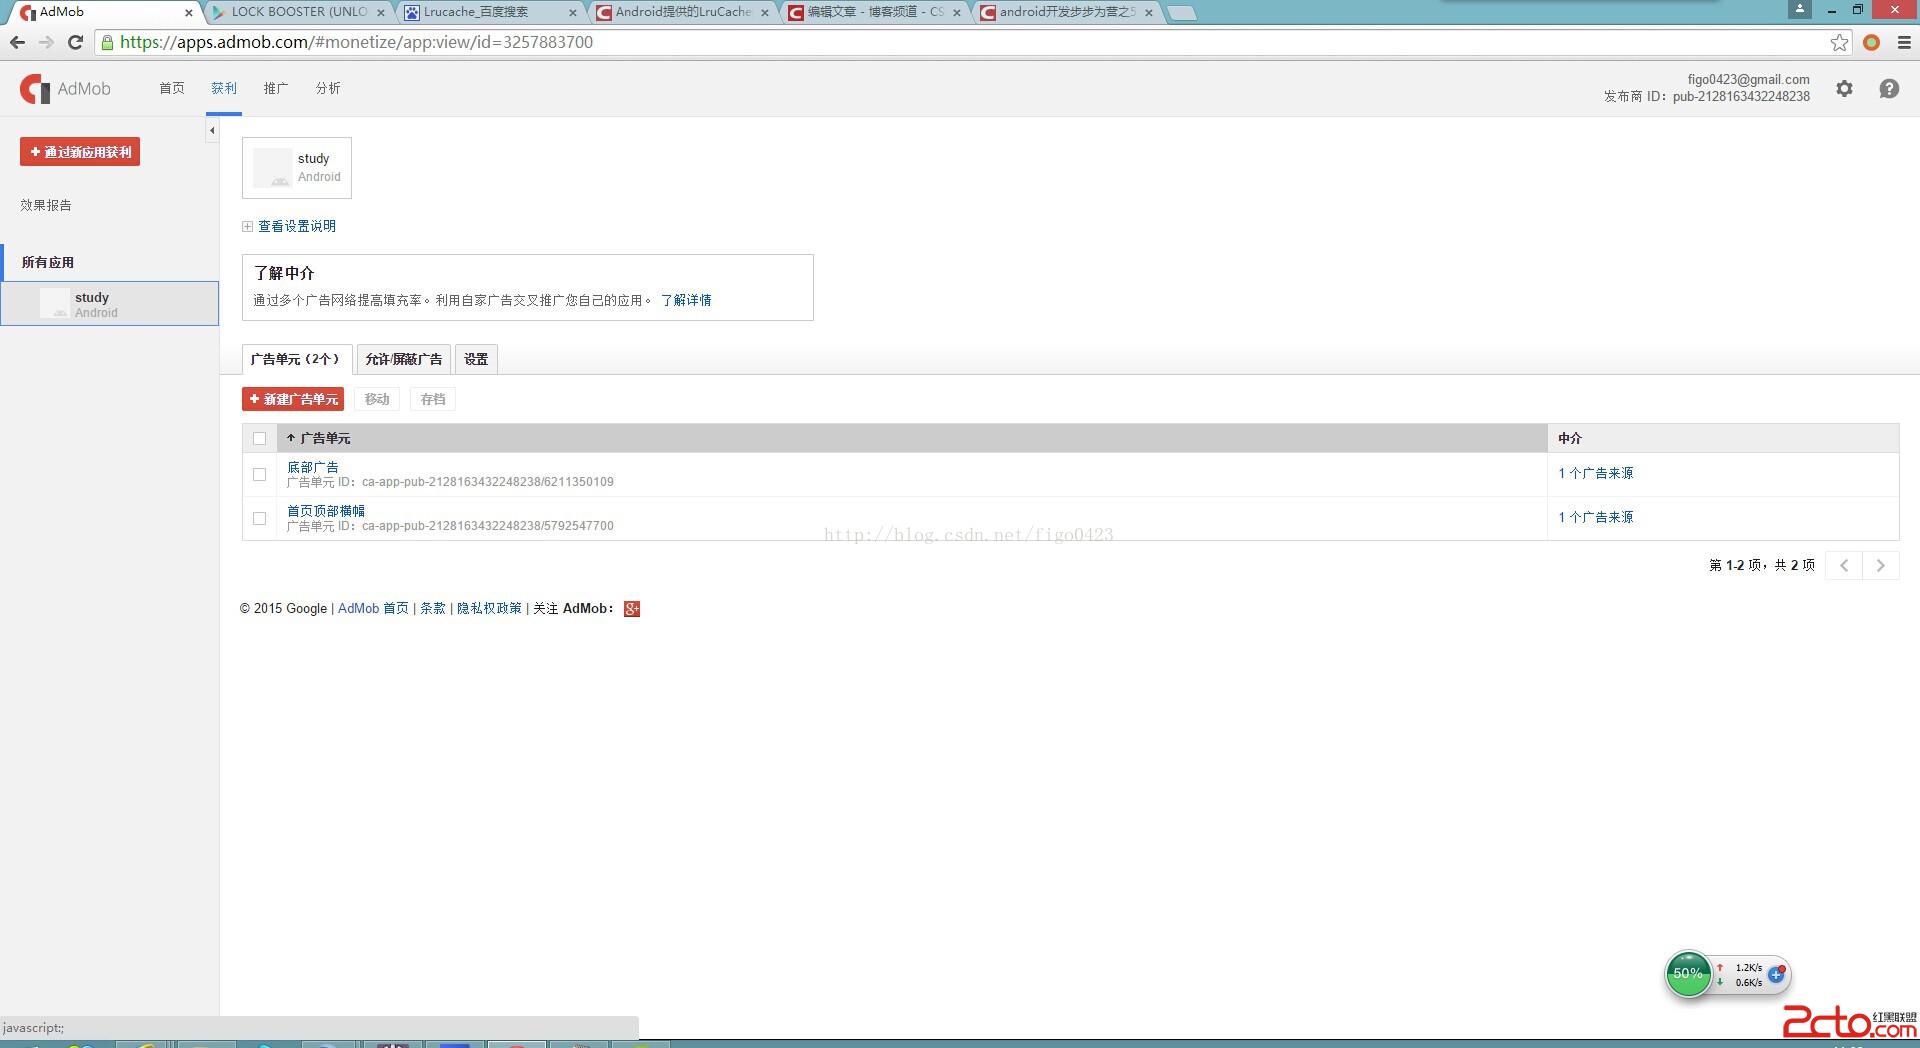1920x1048 pixels.
Task: Click the orange extension icon in toolbar
Action: pyautogui.click(x=1871, y=42)
